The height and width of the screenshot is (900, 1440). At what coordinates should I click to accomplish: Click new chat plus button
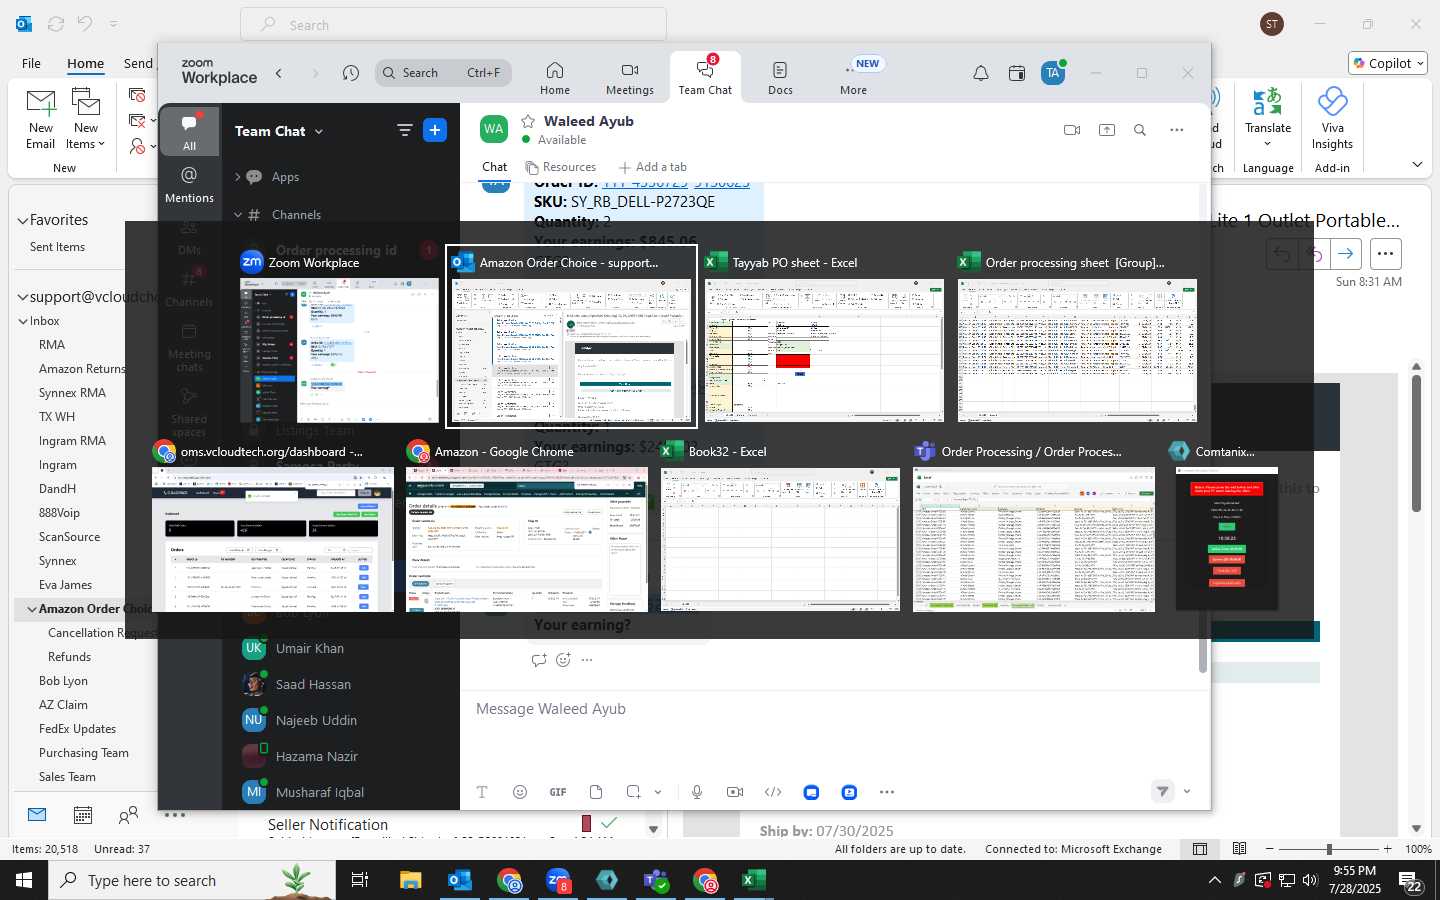point(435,130)
